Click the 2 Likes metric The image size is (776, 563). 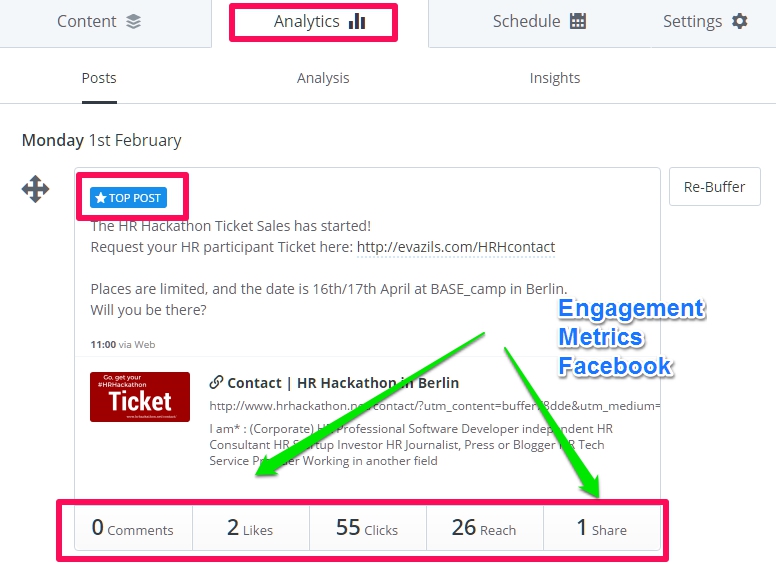[x=250, y=528]
